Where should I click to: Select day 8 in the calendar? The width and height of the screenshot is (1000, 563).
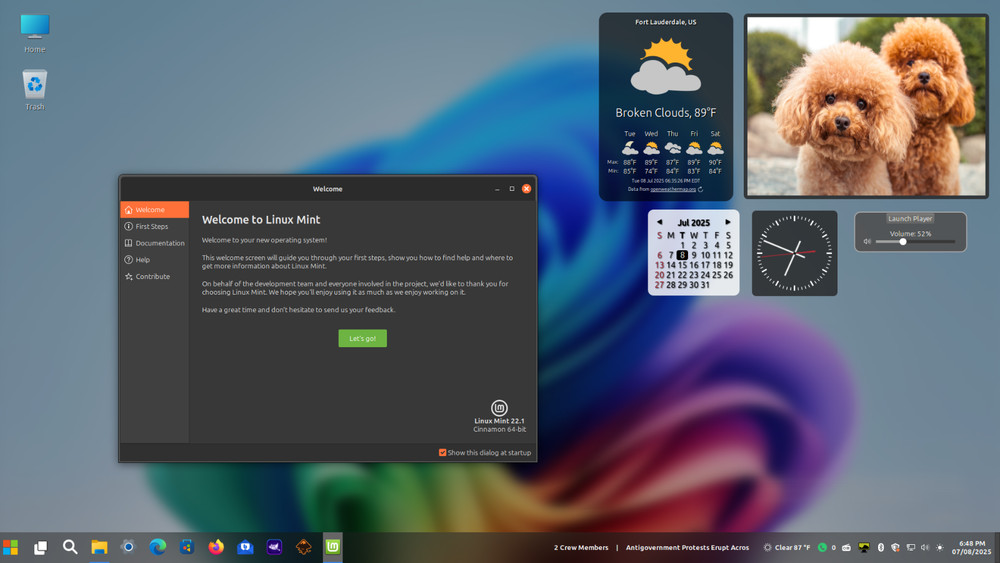682,255
